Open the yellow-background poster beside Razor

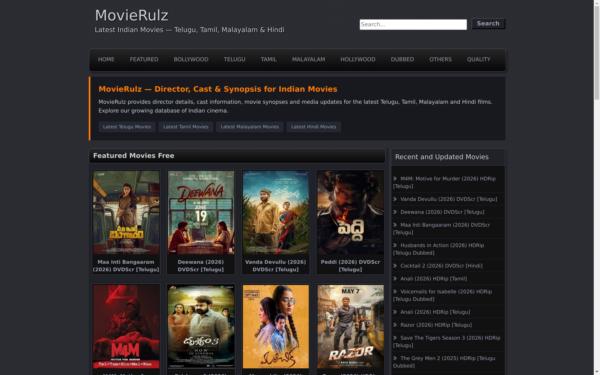[x=276, y=326]
